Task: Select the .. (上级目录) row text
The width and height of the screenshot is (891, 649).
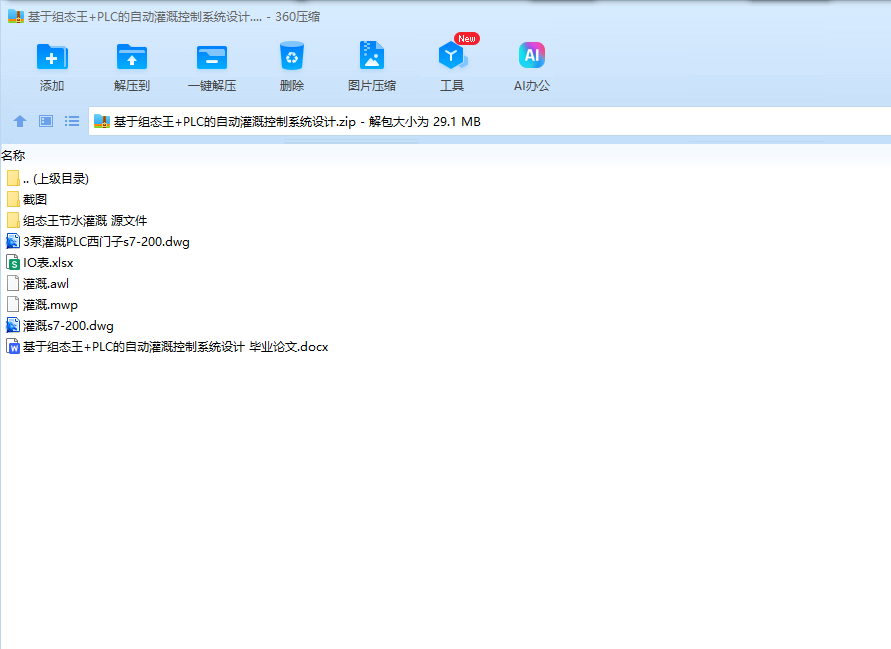Action: point(56,178)
